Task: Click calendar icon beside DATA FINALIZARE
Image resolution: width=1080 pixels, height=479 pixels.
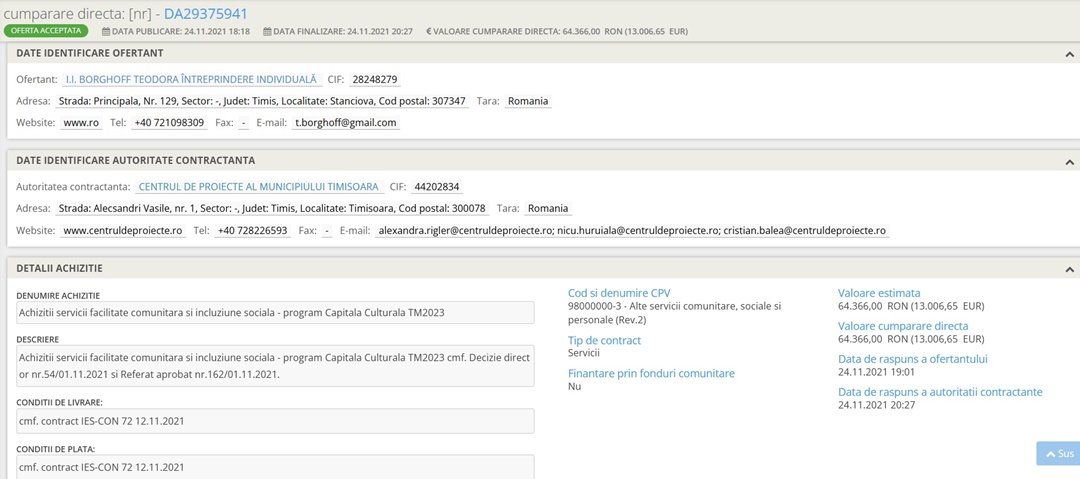Action: 267,32
